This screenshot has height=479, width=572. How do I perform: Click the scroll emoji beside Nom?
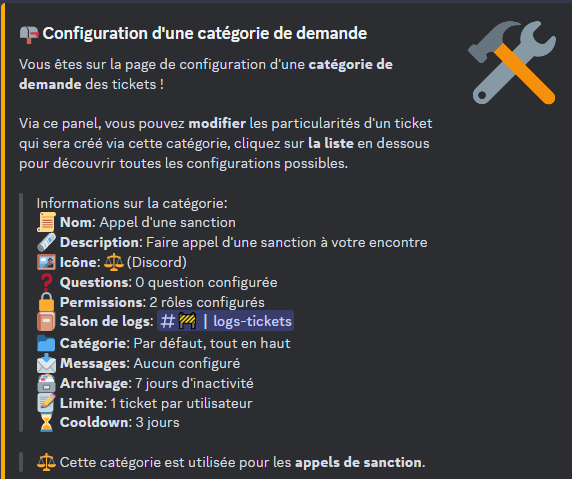[46, 222]
